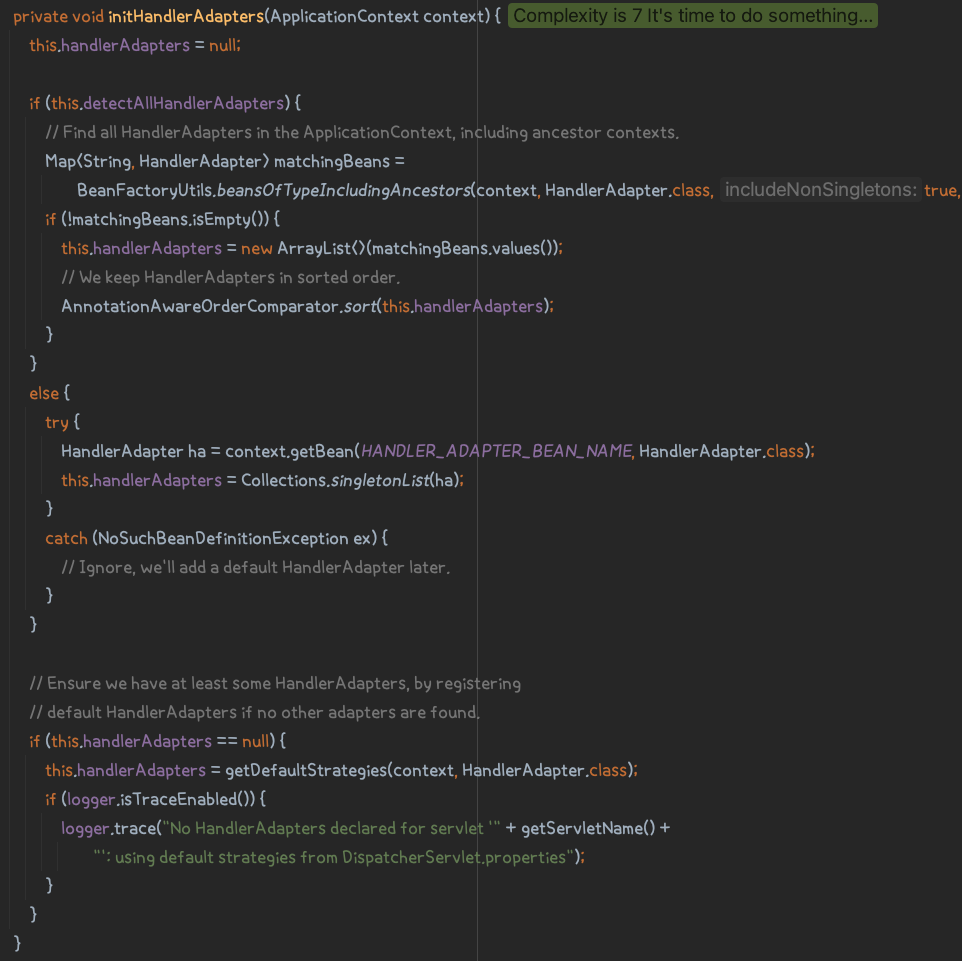Click the getBean method call on context
The width and height of the screenshot is (962, 961).
321,451
